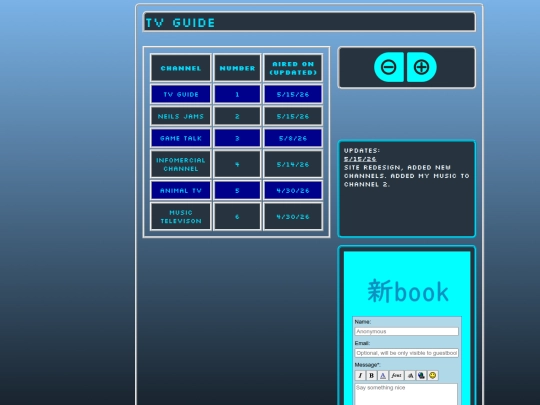Viewport: 540px width, 405px height.
Task: Click channel number 3 cell
Action: click(237, 138)
